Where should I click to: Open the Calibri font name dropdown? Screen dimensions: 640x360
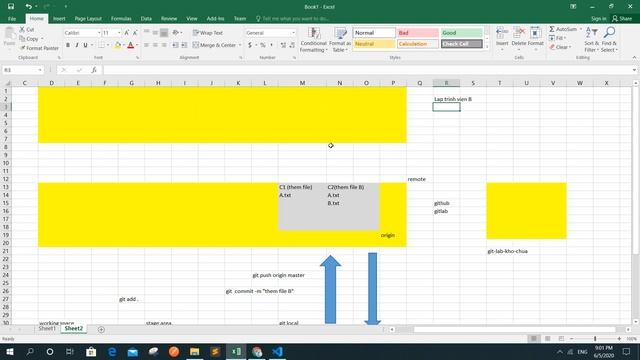pos(98,33)
